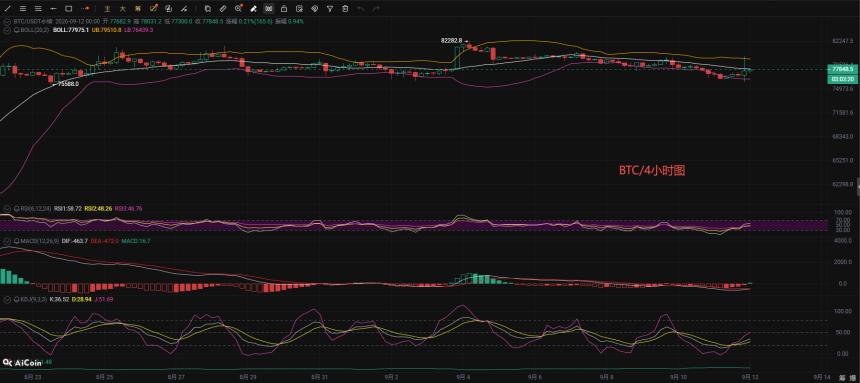Toggle the 筹 chip-distribution button
The width and height of the screenshot is (860, 383).
pos(137,9)
